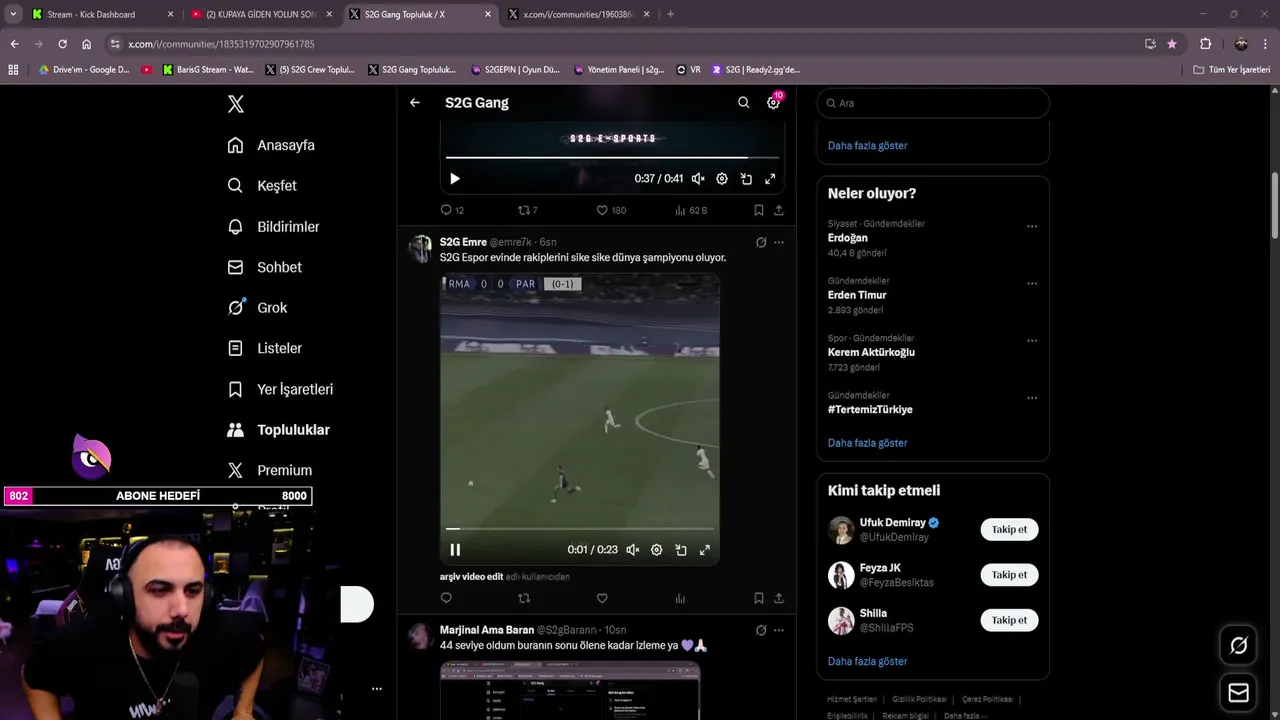
Task: Open Bildirimler notifications page
Action: pyautogui.click(x=273, y=227)
